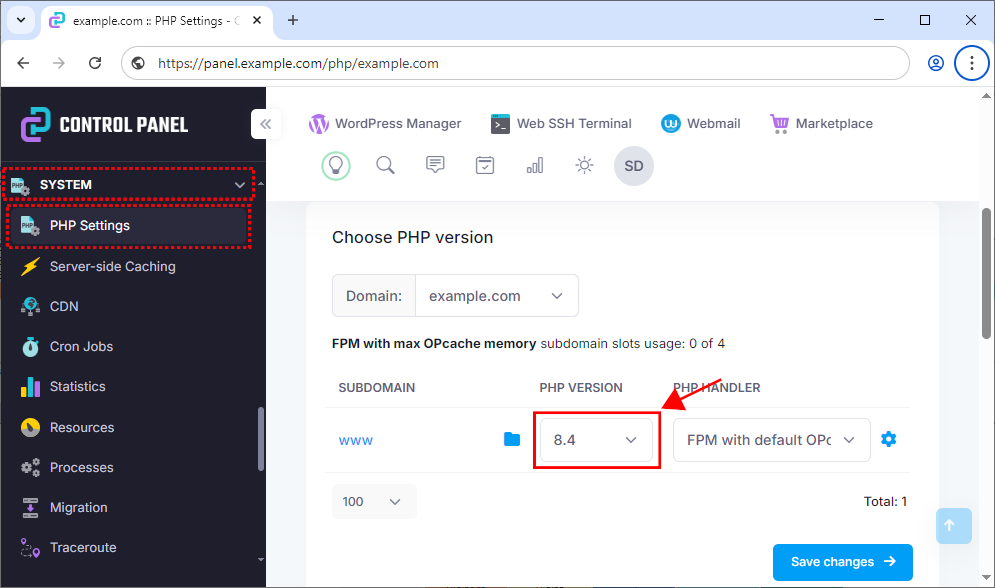This screenshot has height=588, width=995.
Task: Open the Marketplace
Action: point(821,124)
